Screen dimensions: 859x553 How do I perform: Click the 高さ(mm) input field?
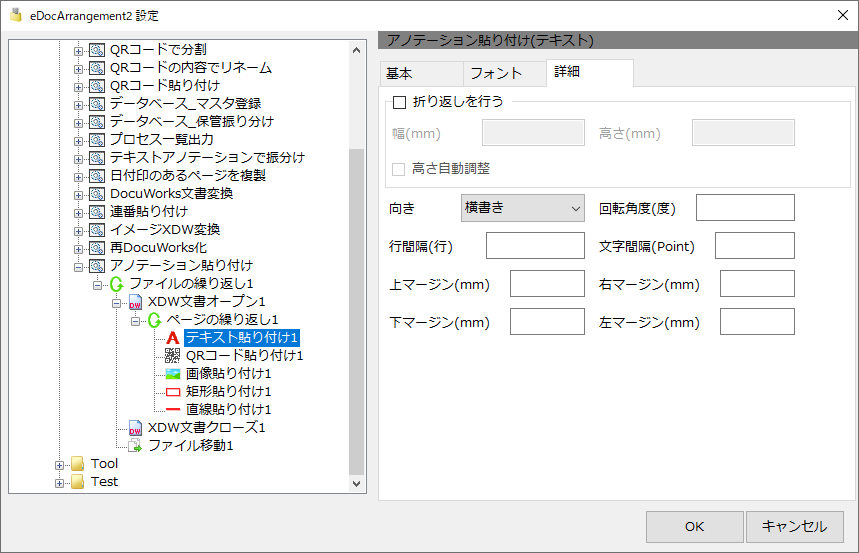[743, 133]
